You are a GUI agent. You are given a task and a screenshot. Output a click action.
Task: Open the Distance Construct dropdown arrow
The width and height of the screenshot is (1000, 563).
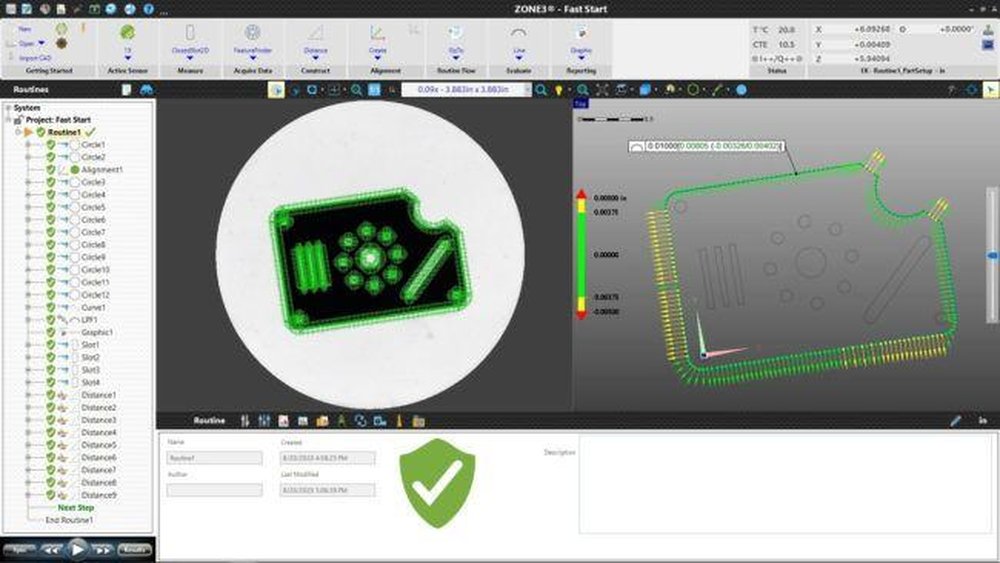(x=315, y=58)
